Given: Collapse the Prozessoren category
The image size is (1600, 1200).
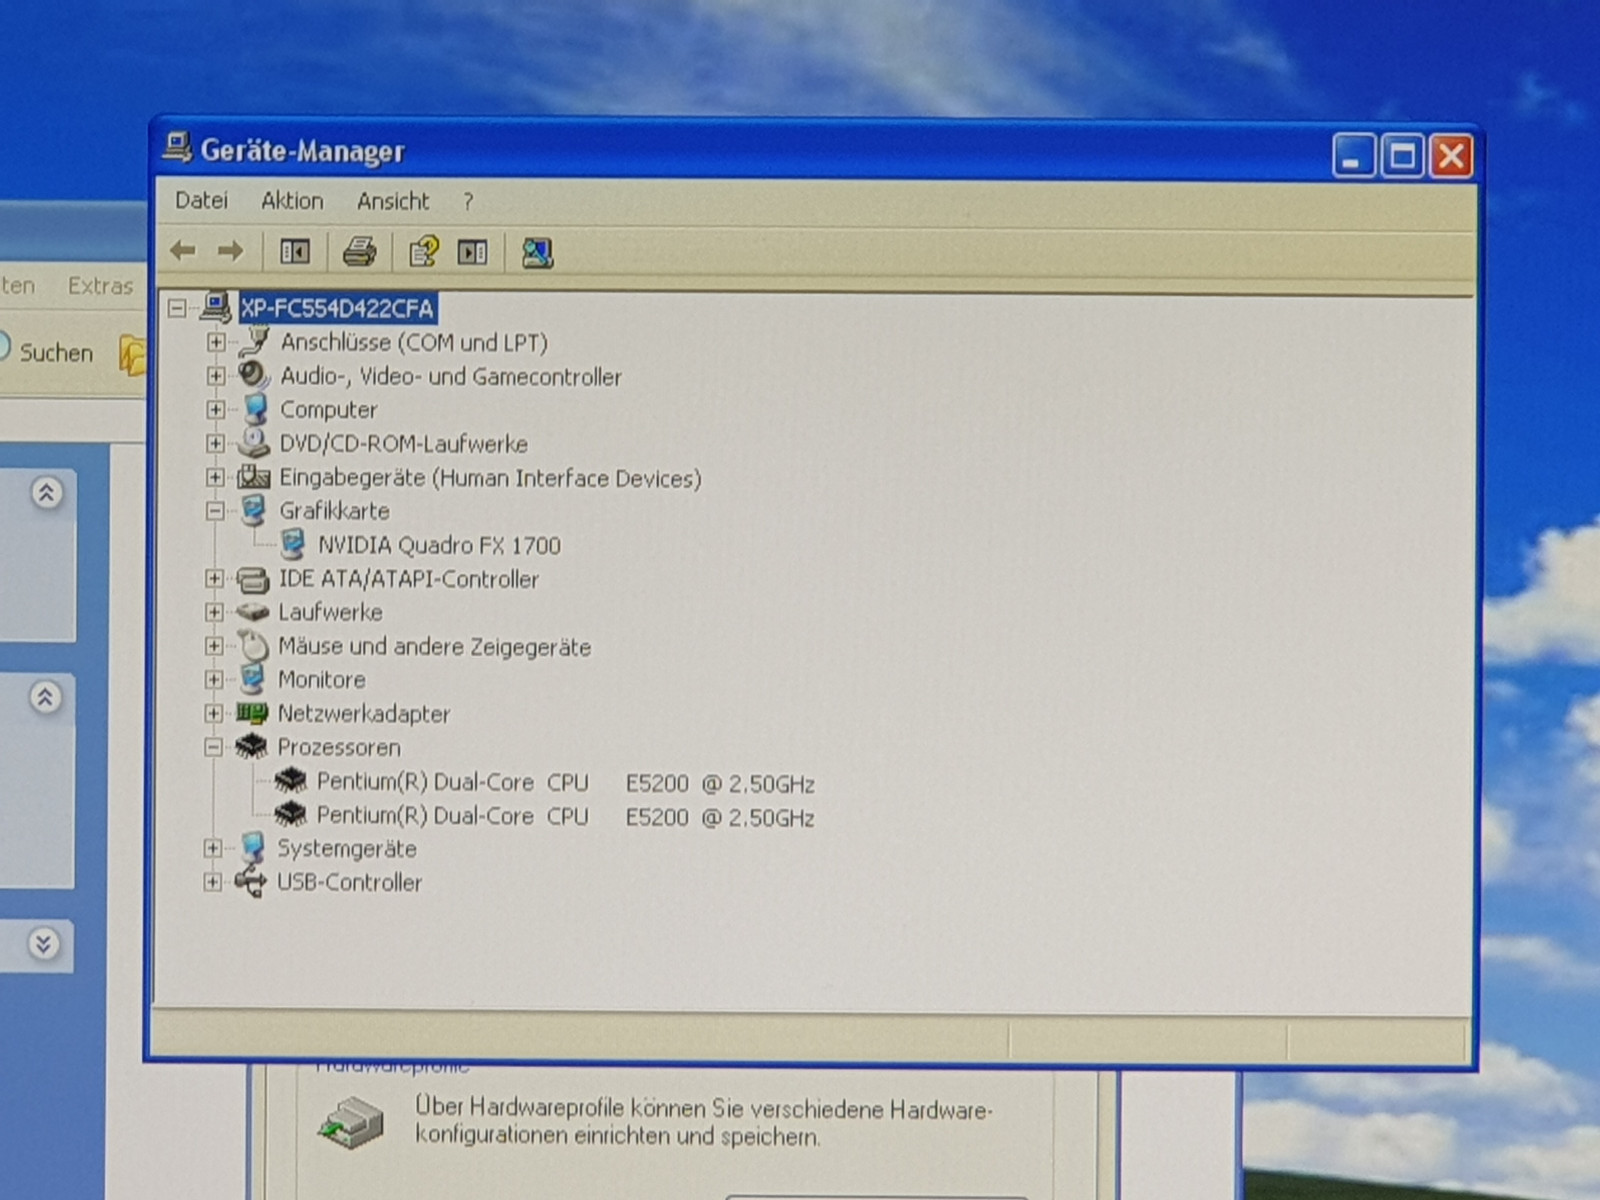Looking at the screenshot, I should click(x=213, y=747).
